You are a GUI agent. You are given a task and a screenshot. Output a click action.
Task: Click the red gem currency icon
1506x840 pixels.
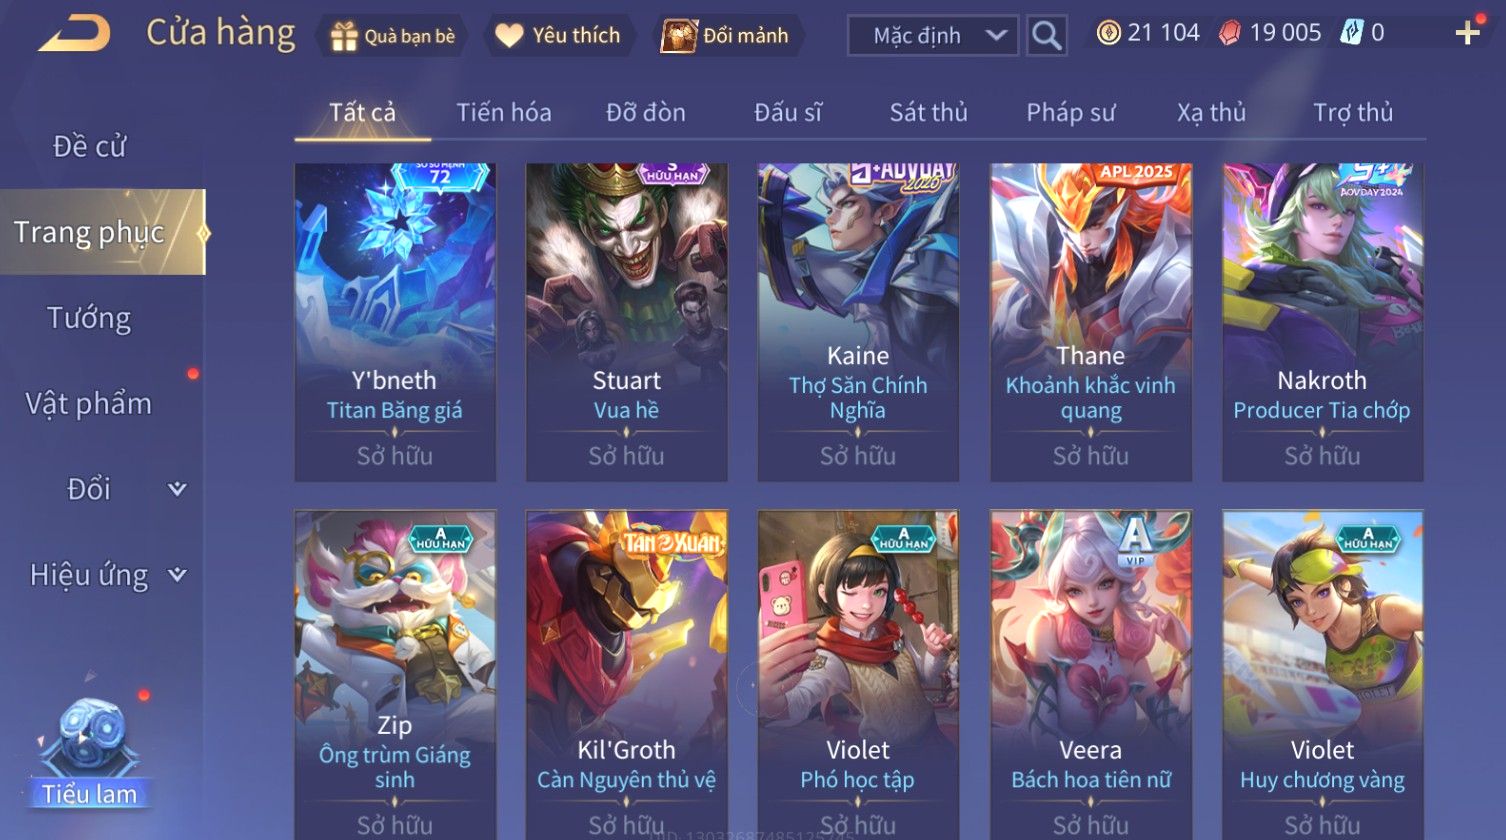pos(1229,33)
